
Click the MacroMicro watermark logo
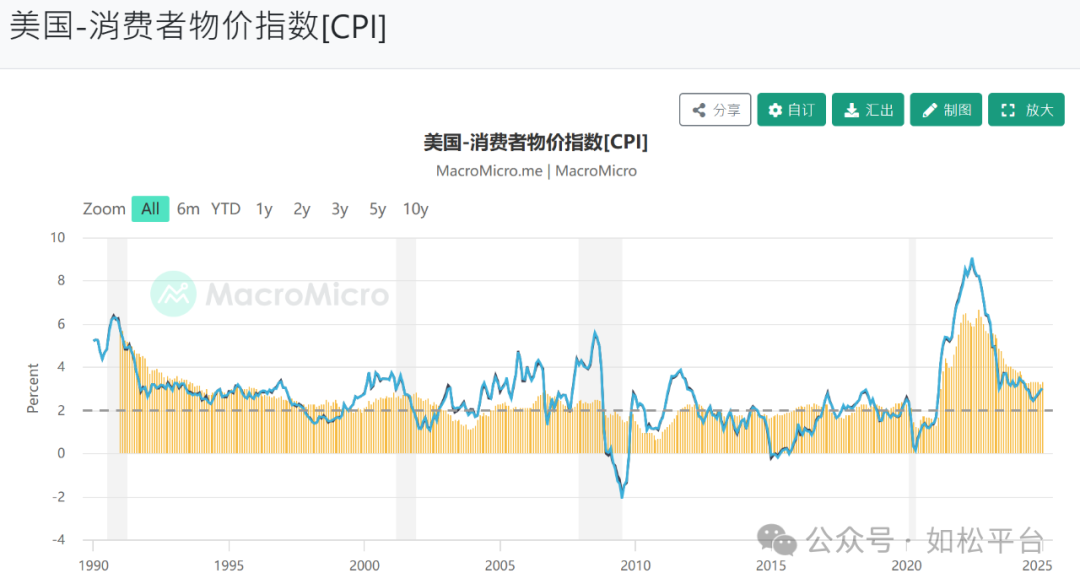[x=174, y=294]
